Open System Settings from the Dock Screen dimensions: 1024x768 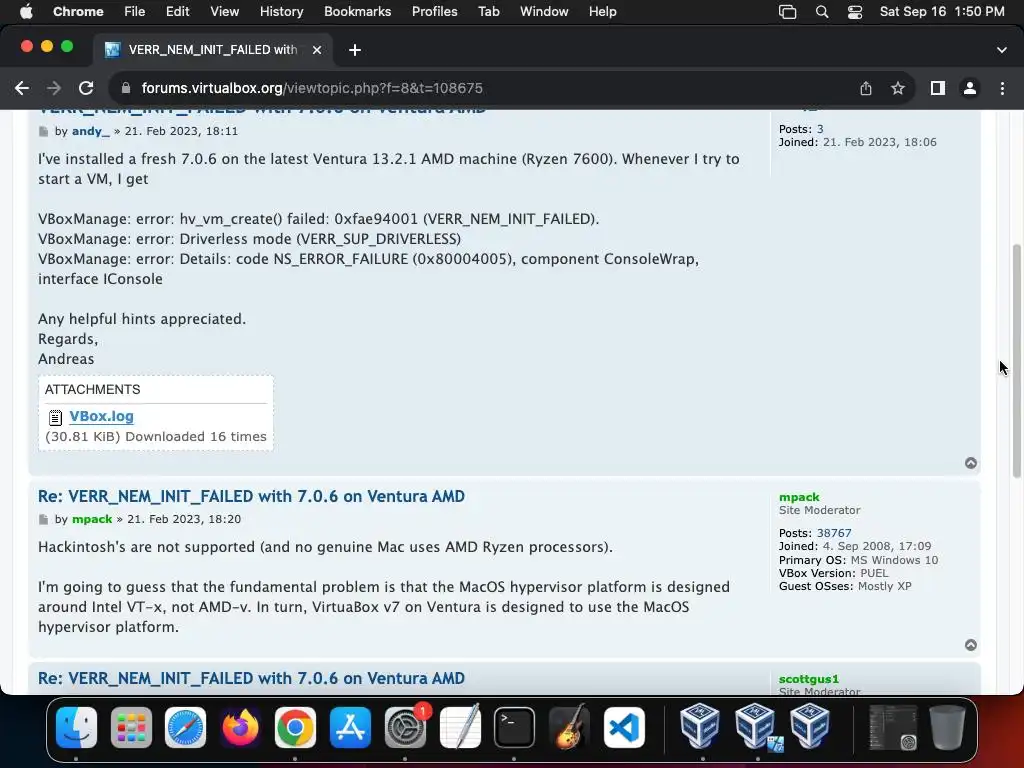point(405,728)
